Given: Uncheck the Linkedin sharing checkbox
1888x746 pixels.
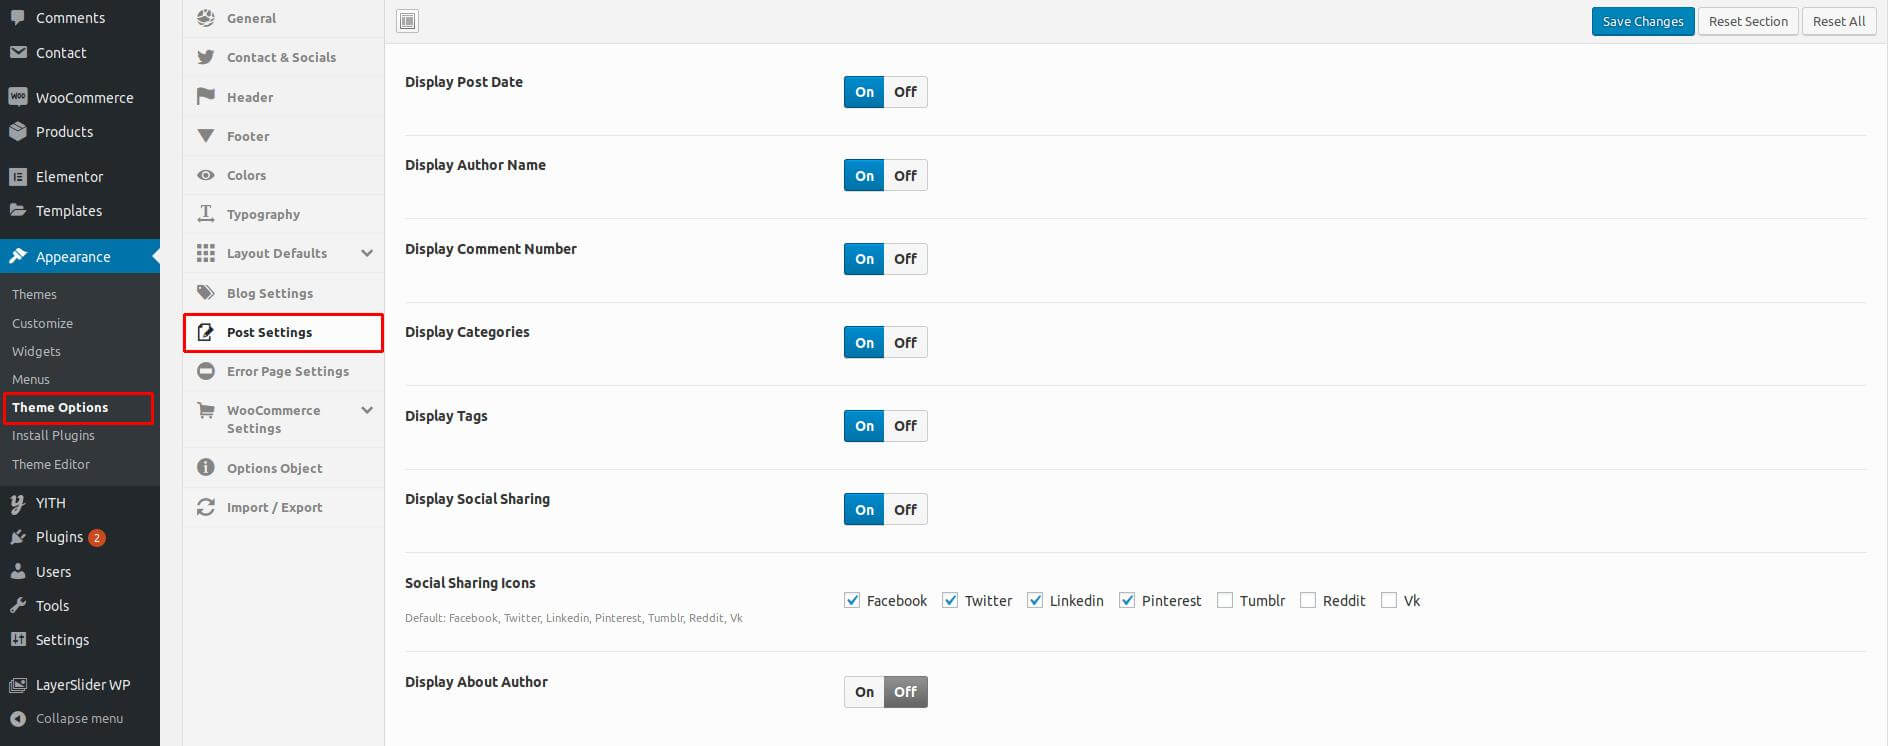Looking at the screenshot, I should tap(1035, 600).
